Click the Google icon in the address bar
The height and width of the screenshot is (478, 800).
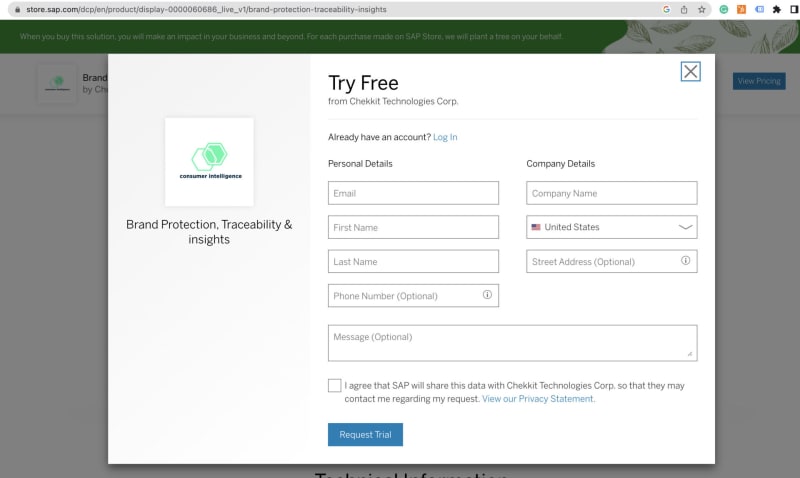coord(666,9)
